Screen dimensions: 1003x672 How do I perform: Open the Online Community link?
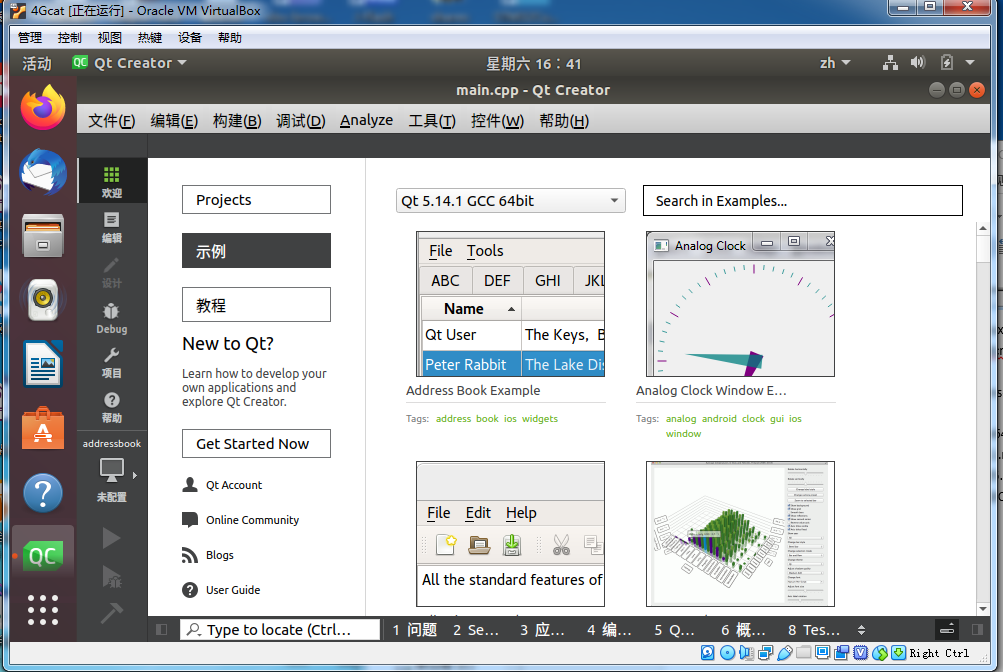(241, 520)
